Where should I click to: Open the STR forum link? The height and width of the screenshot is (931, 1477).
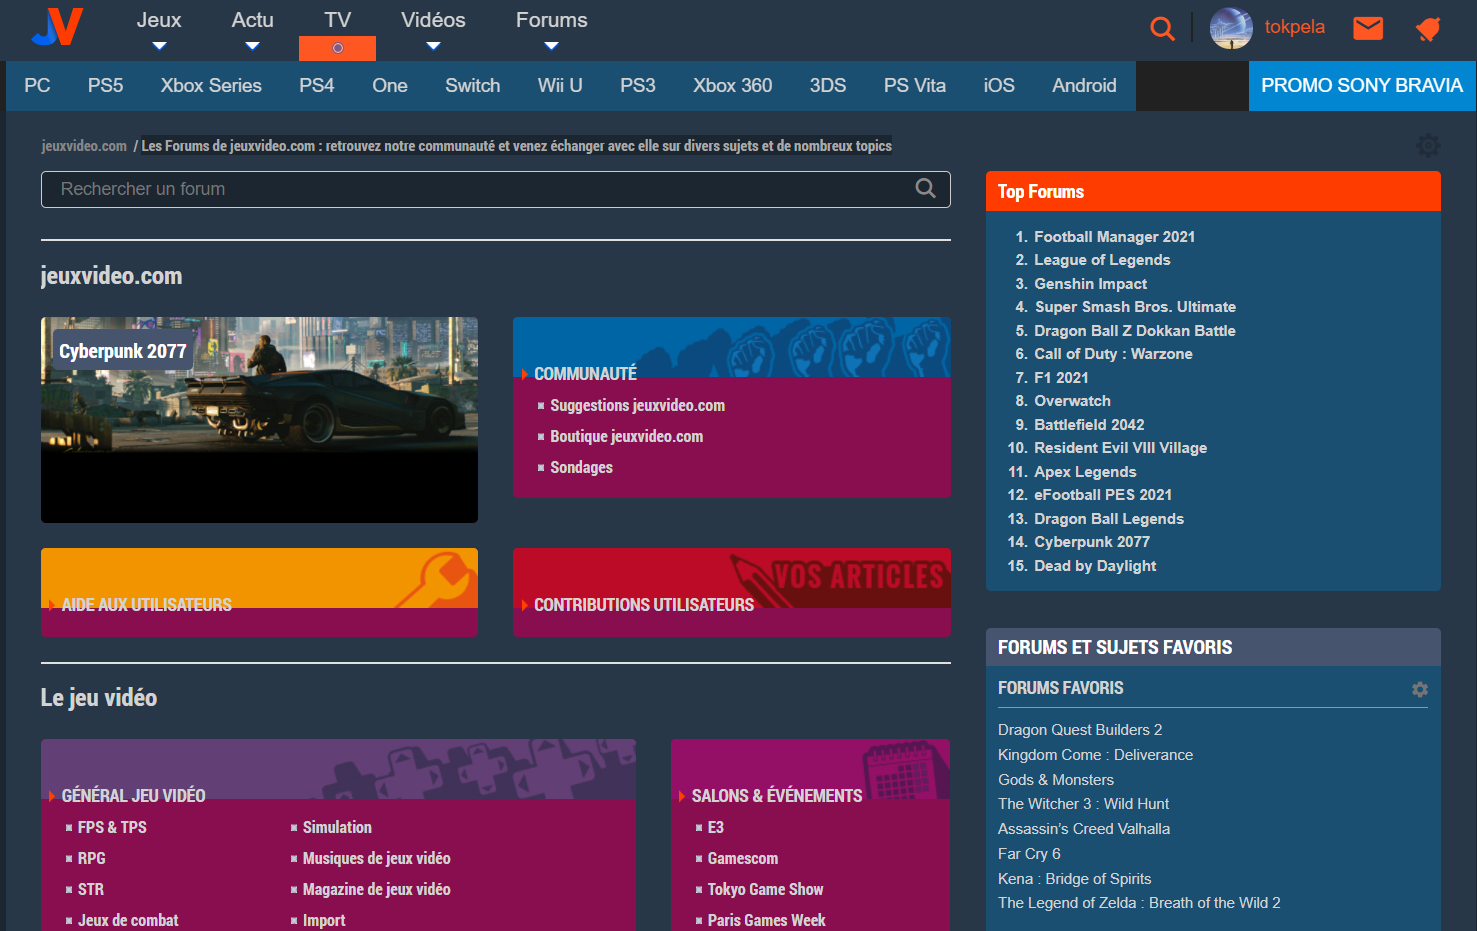(90, 889)
